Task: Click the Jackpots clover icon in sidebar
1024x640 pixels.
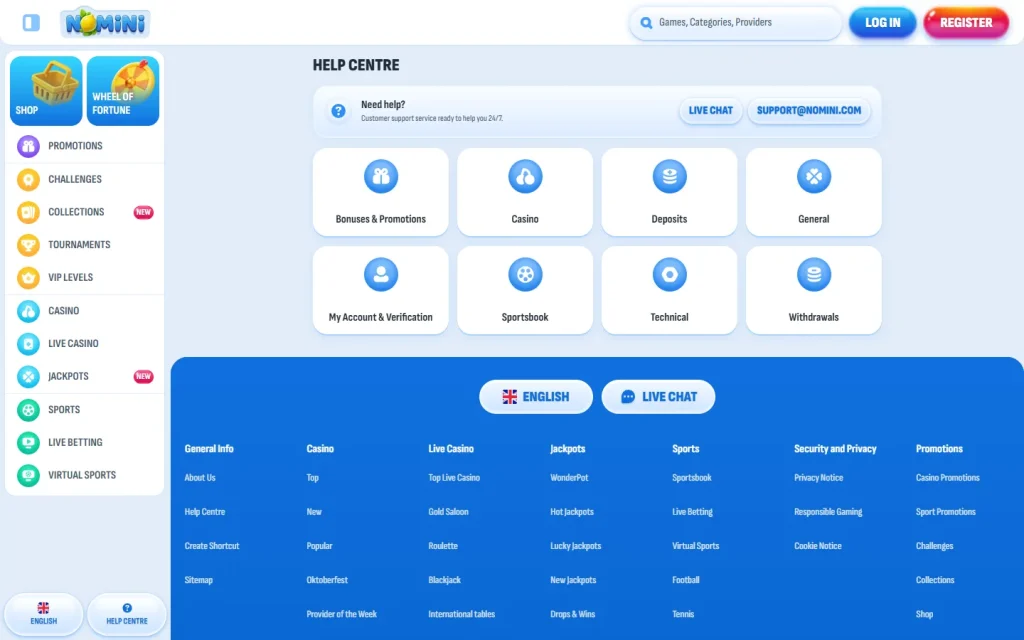Action: [28, 377]
